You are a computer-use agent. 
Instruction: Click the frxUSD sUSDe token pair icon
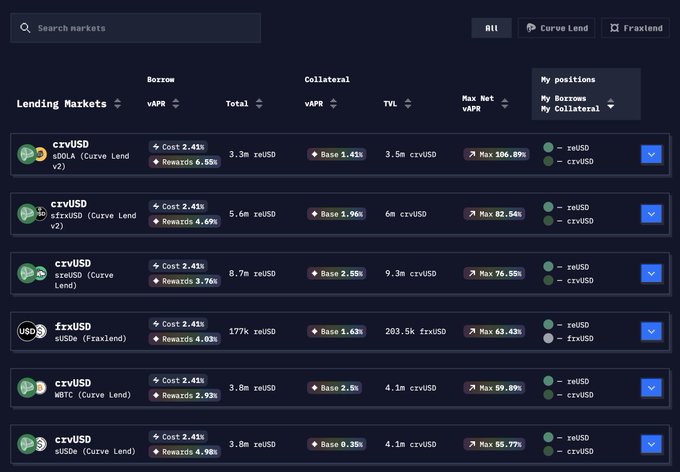pos(32,331)
